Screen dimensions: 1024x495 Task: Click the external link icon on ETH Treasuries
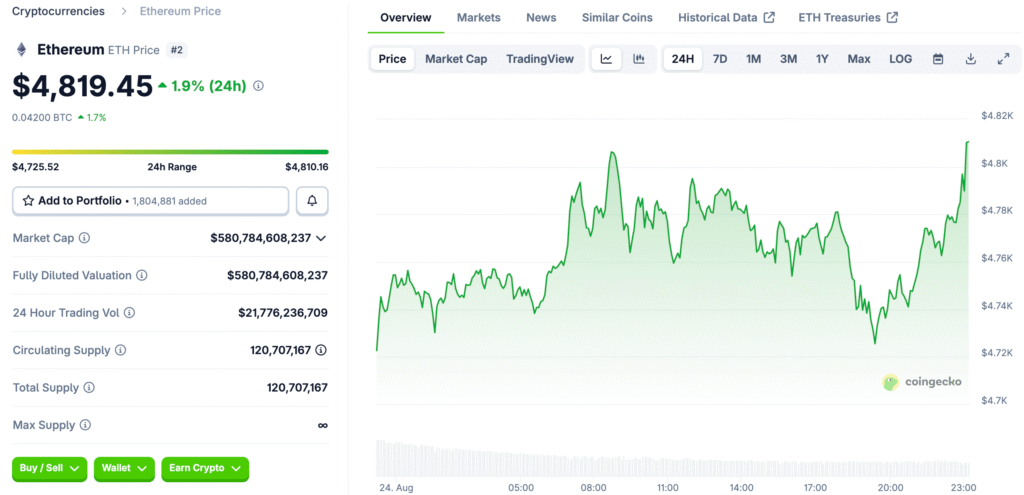(892, 18)
